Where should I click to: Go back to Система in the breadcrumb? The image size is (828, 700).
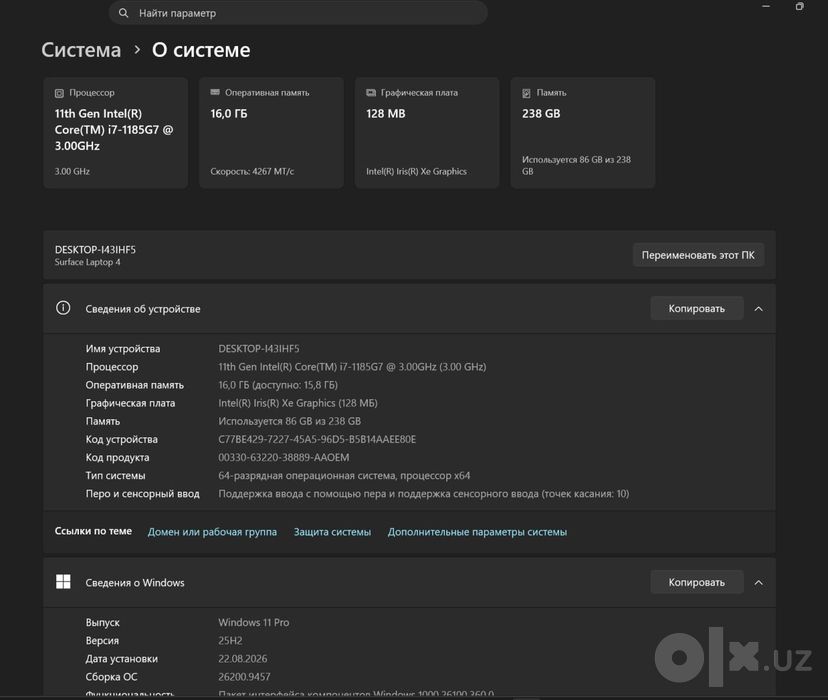coord(81,50)
